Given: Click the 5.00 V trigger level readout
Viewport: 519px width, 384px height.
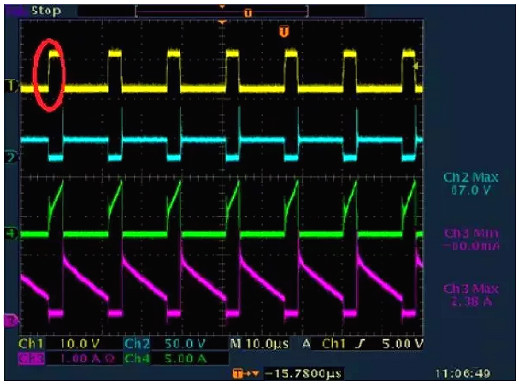Looking at the screenshot, I should tap(403, 344).
